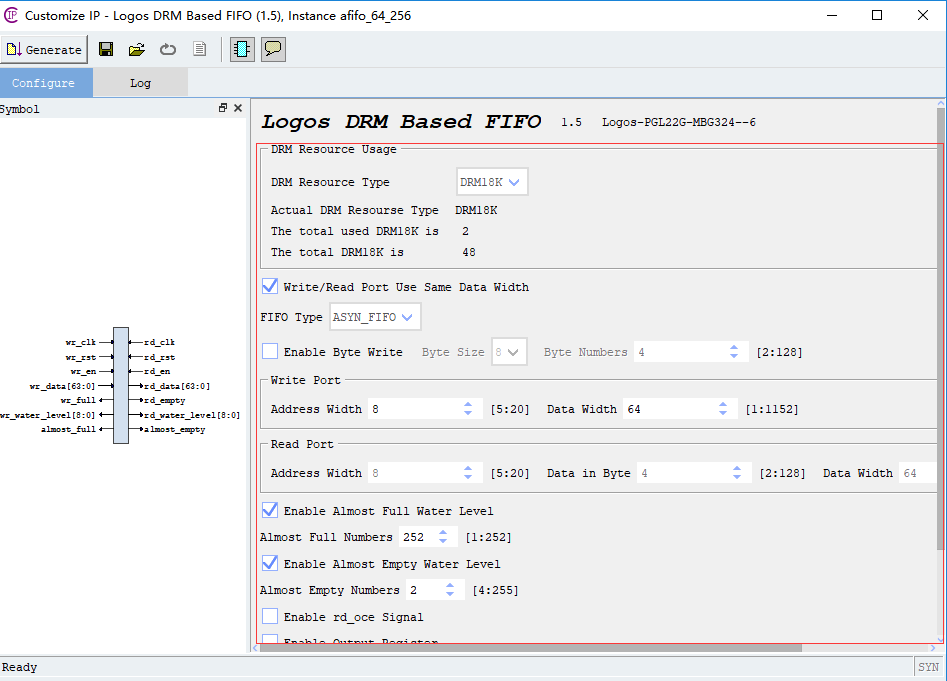Close the Symbol panel
Image resolution: width=947 pixels, height=681 pixels.
[x=238, y=107]
